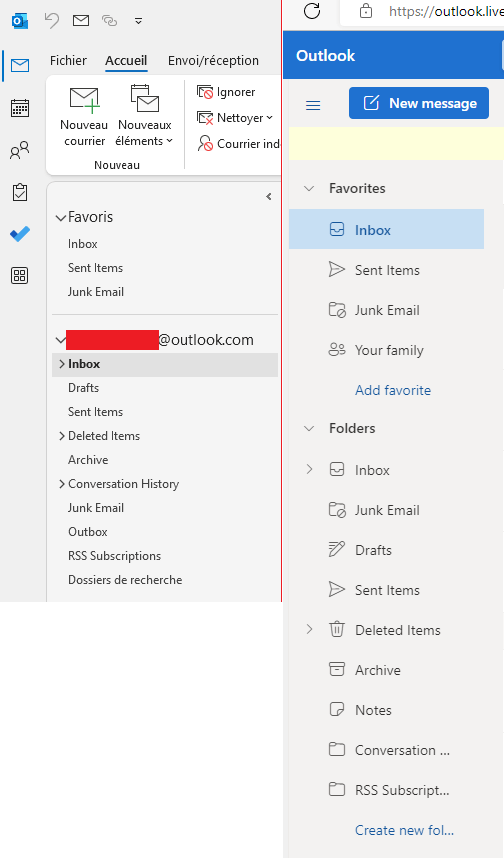The image size is (504, 858).
Task: Click Create new folder link
Action: pos(404,830)
